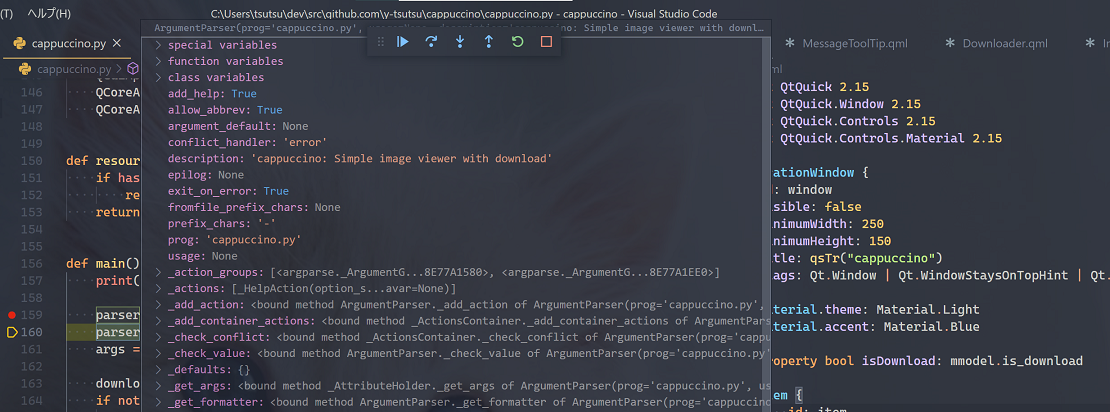This screenshot has width=1110, height=412.
Task: Open the MessageToolTip.qml tab
Action: coord(854,43)
